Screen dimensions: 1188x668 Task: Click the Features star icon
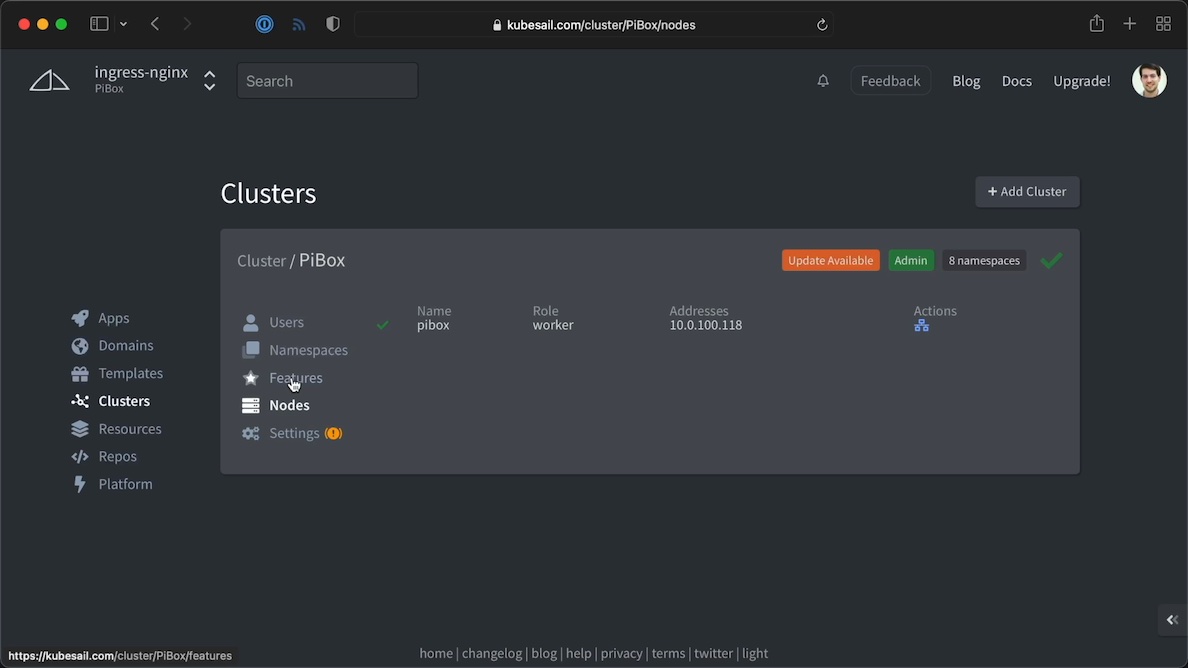tap(250, 377)
